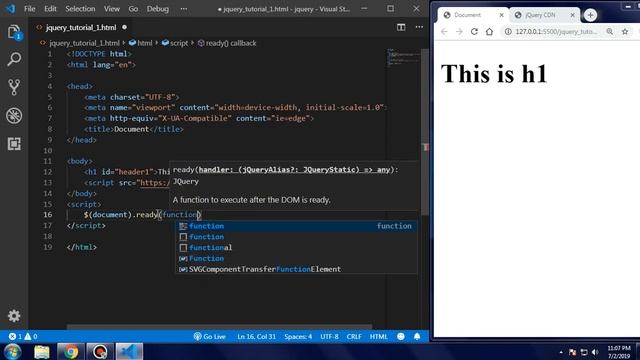640x360 pixels.
Task: Open the Search view in activity bar
Action: click(14, 59)
